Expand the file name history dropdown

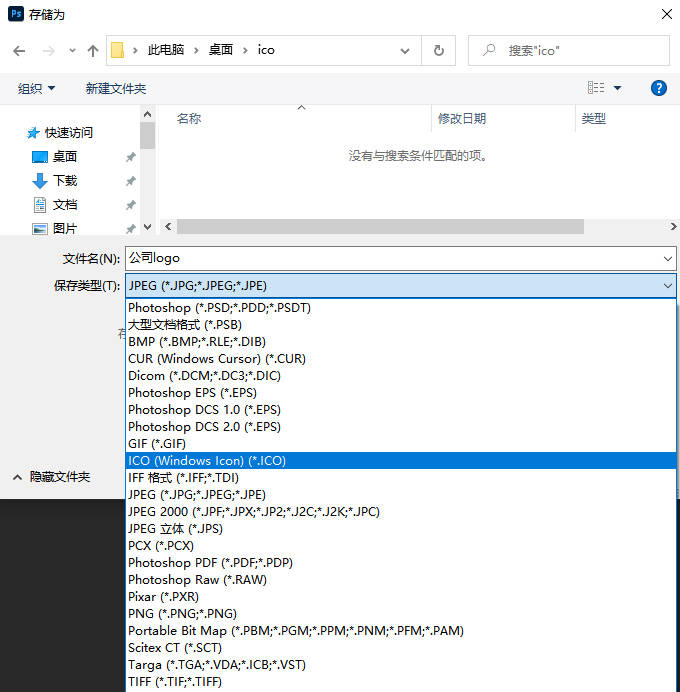pos(668,259)
